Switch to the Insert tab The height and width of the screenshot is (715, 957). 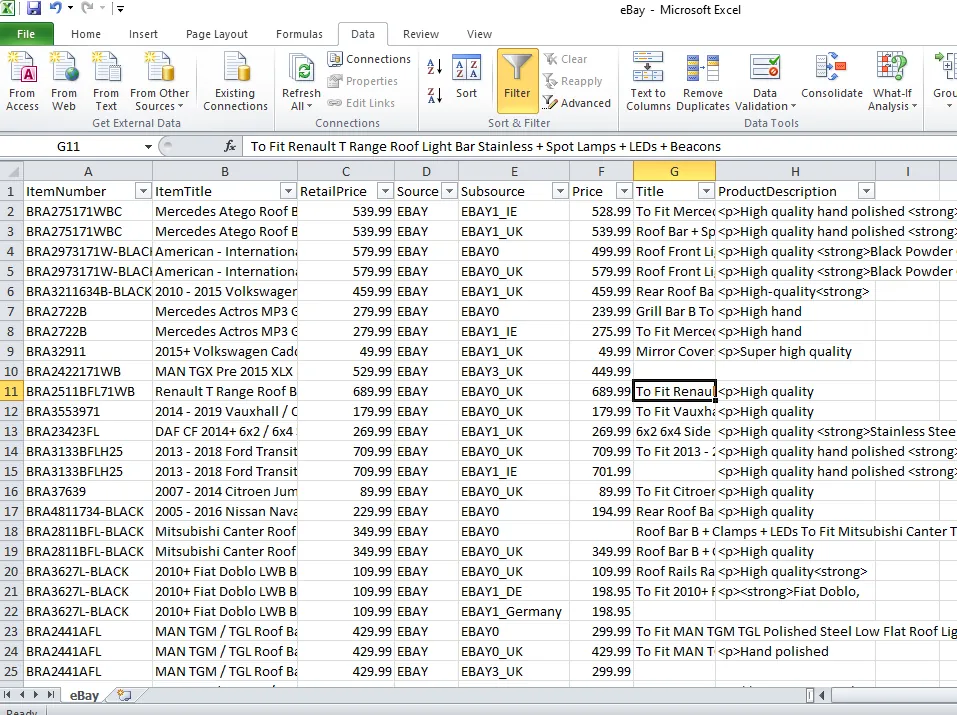point(143,34)
